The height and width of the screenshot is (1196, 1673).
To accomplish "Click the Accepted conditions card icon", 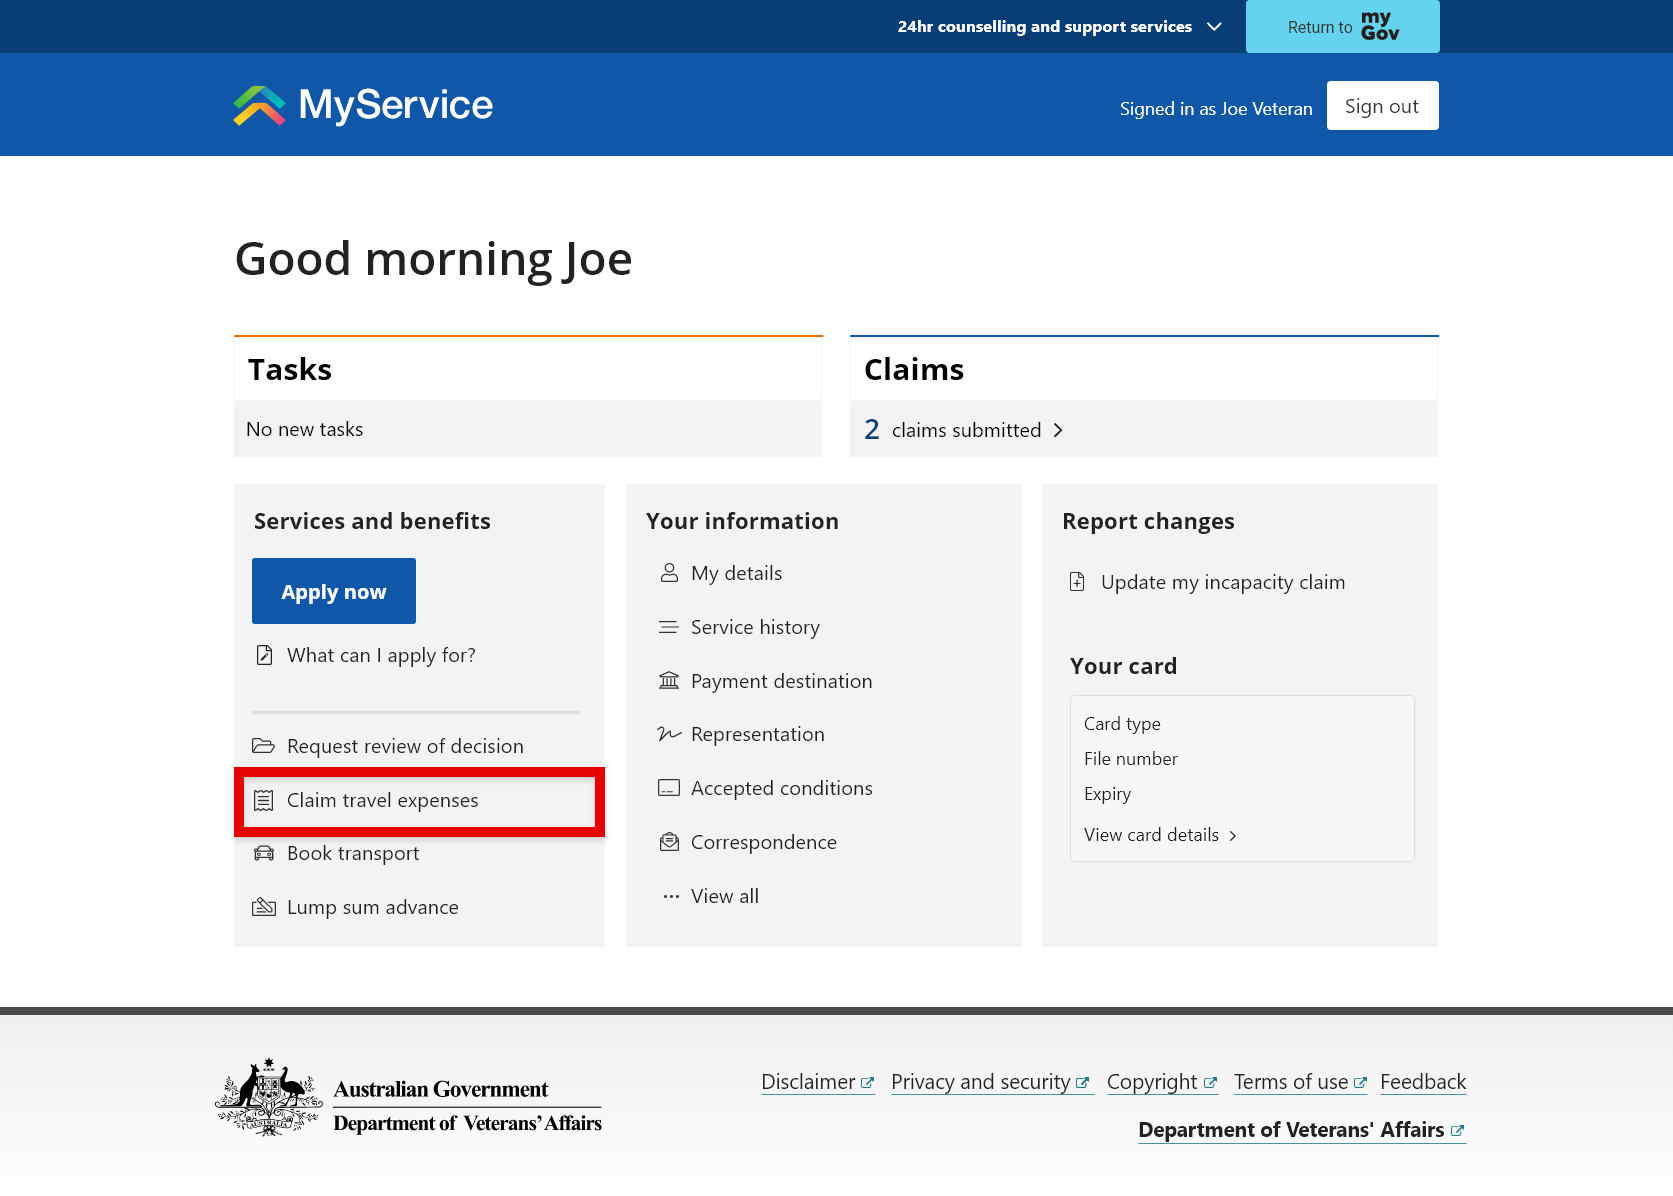I will [x=668, y=787].
